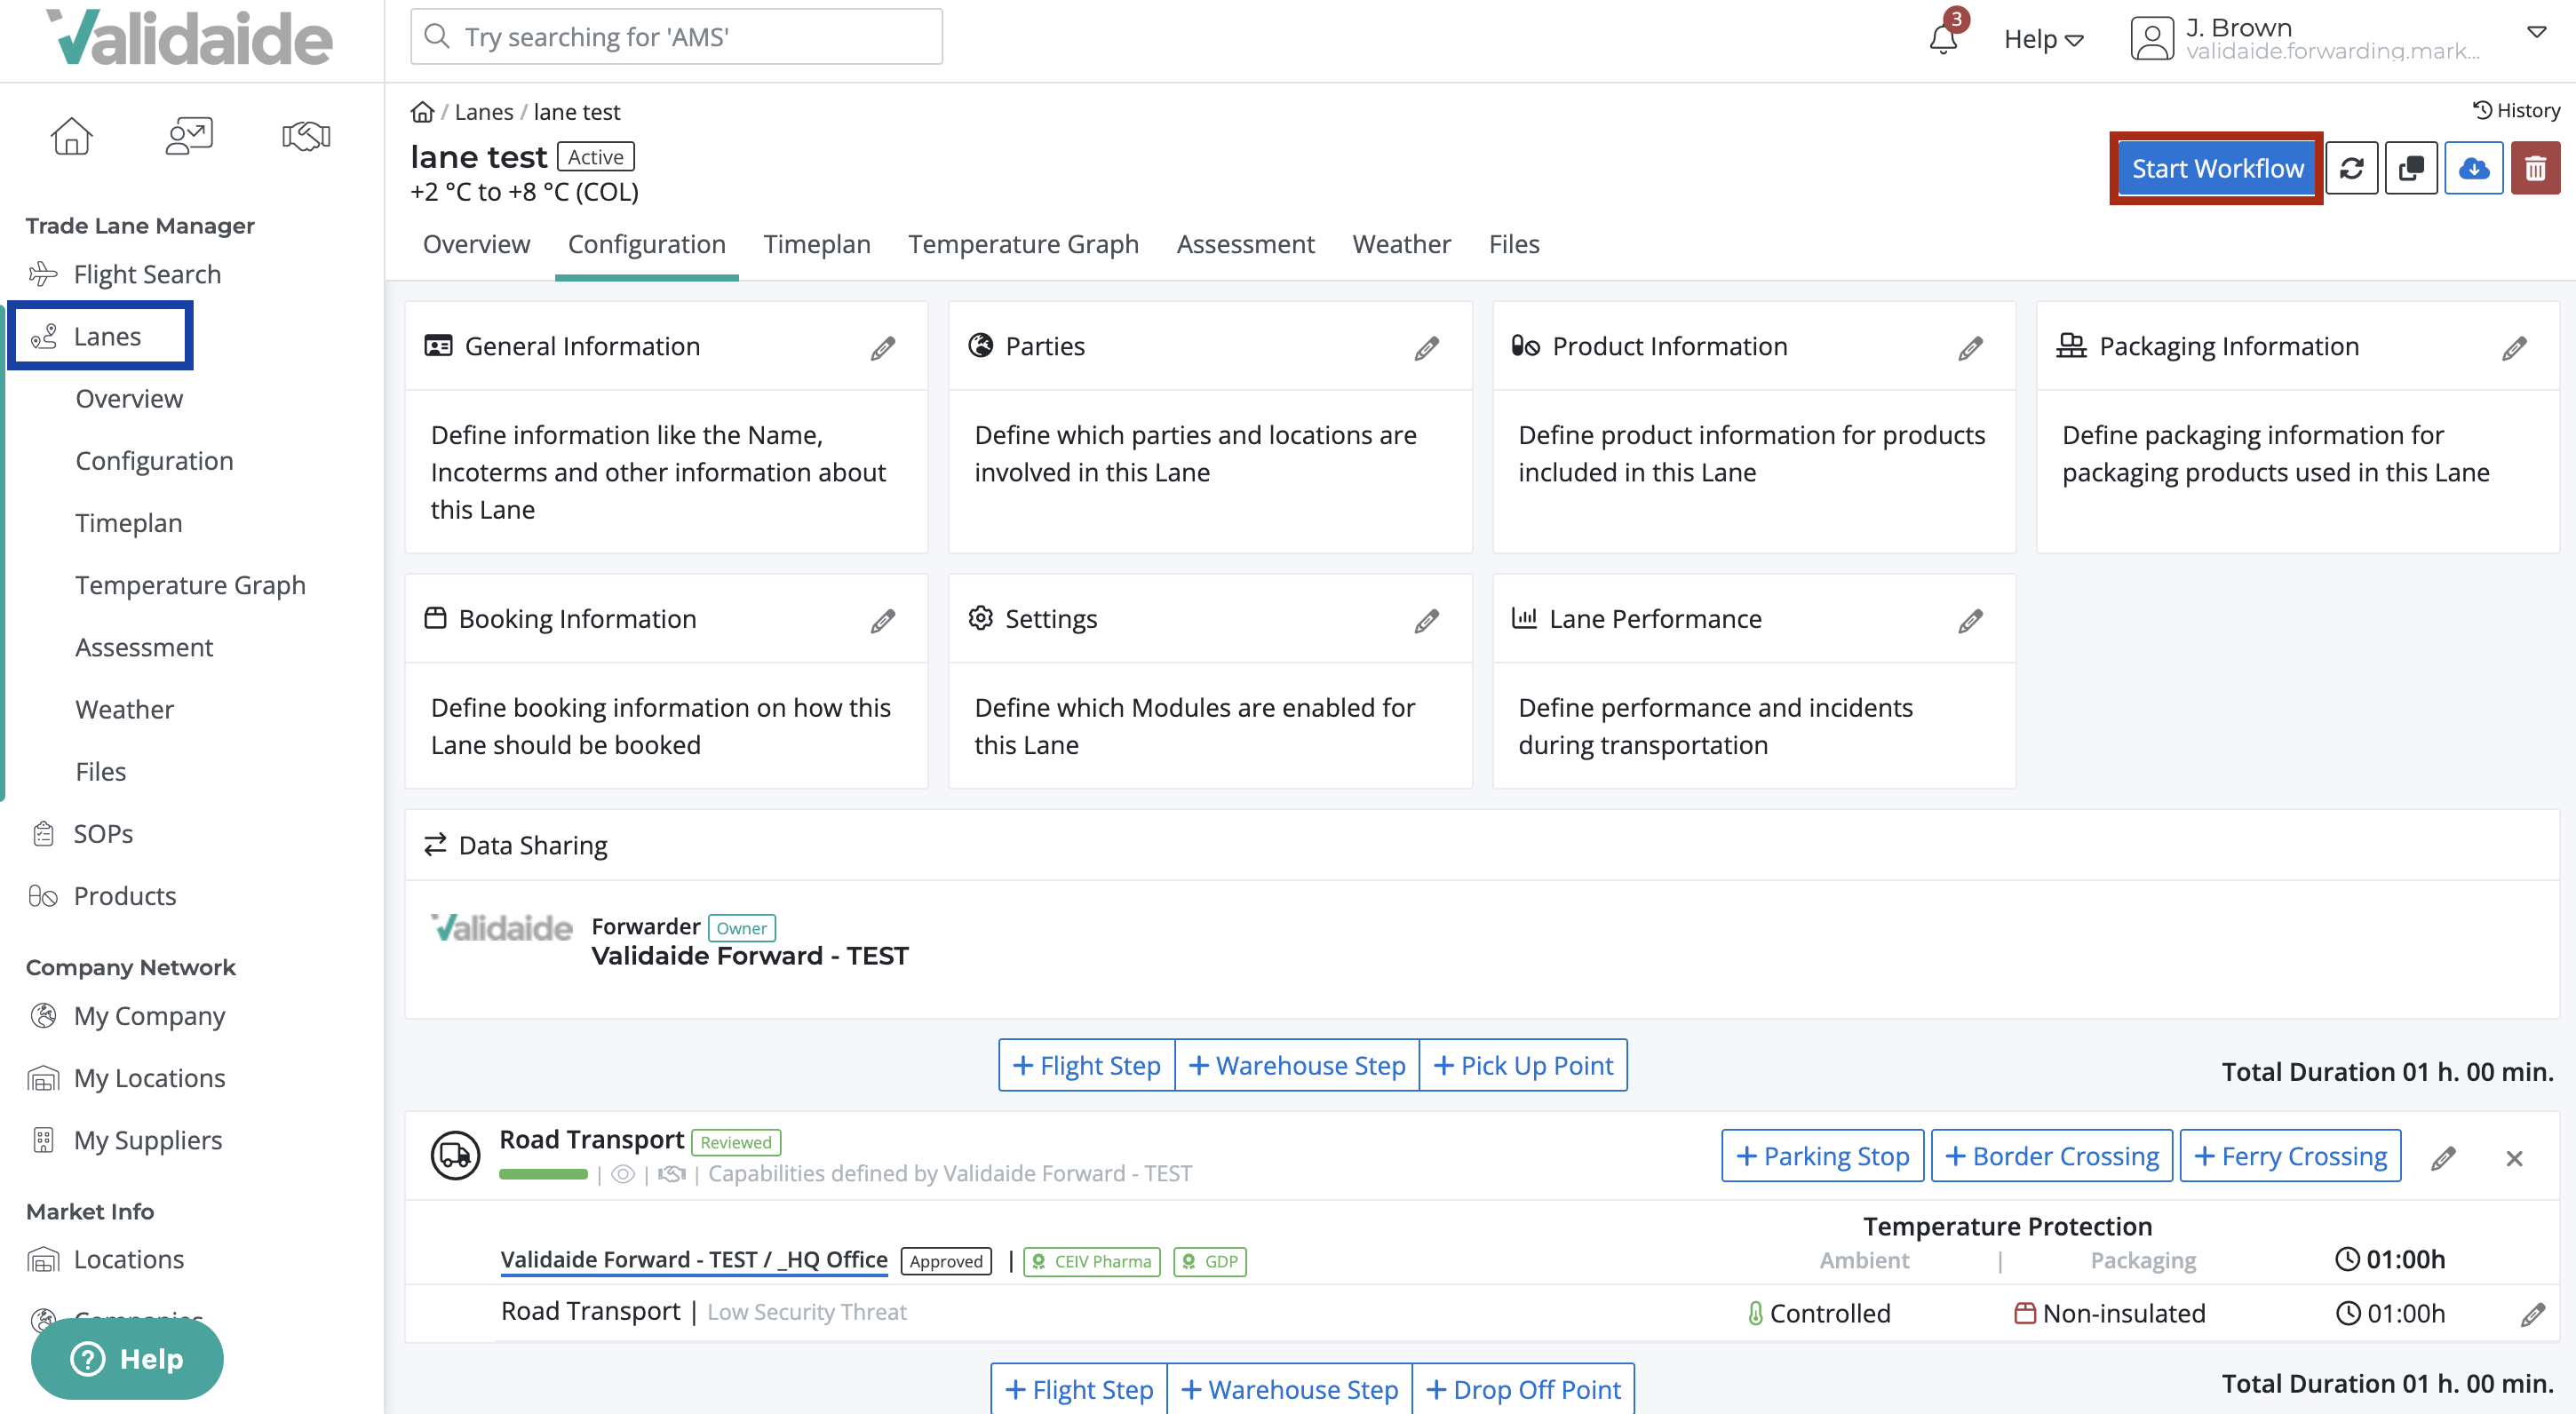2576x1414 pixels.
Task: Open the notifications bell
Action: [x=1943, y=38]
